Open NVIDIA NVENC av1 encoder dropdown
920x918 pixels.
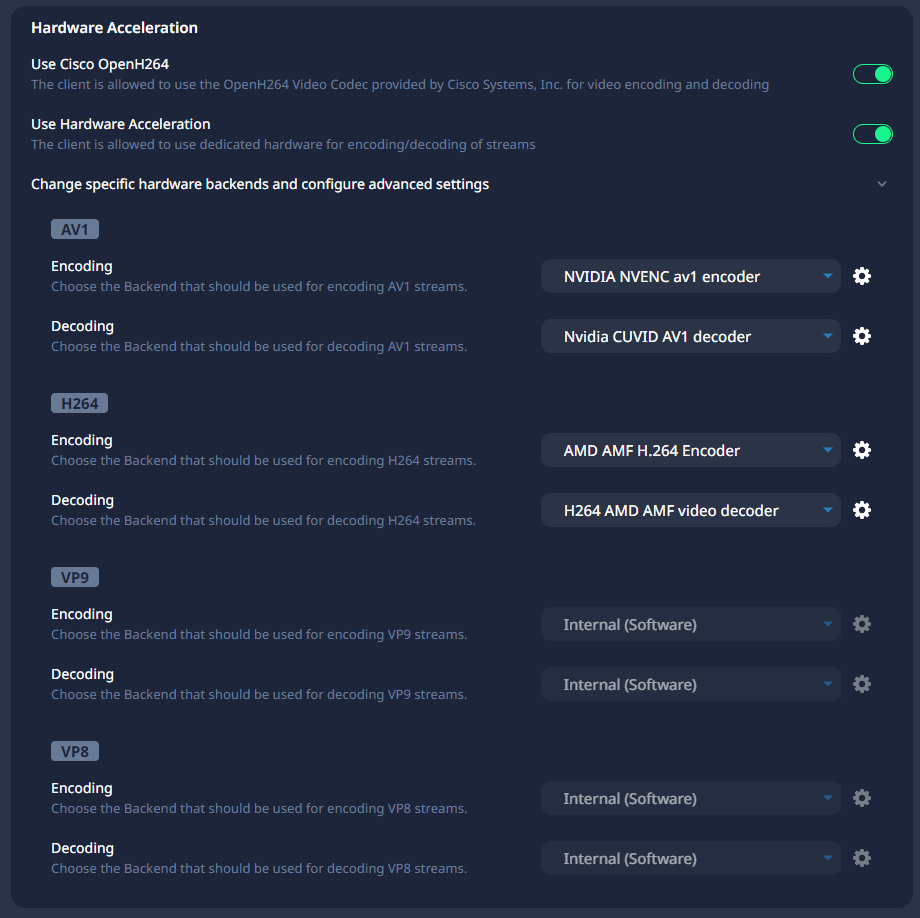pyautogui.click(x=690, y=276)
